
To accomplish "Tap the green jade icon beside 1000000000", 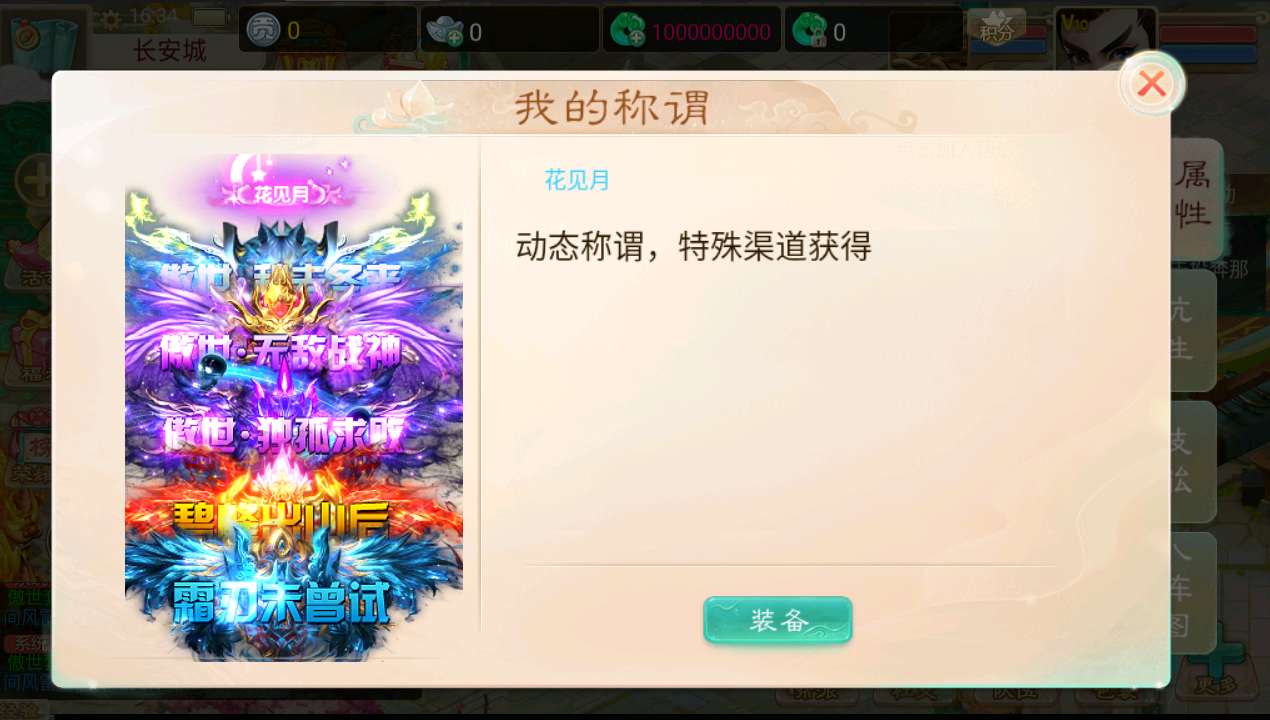I will pos(627,31).
